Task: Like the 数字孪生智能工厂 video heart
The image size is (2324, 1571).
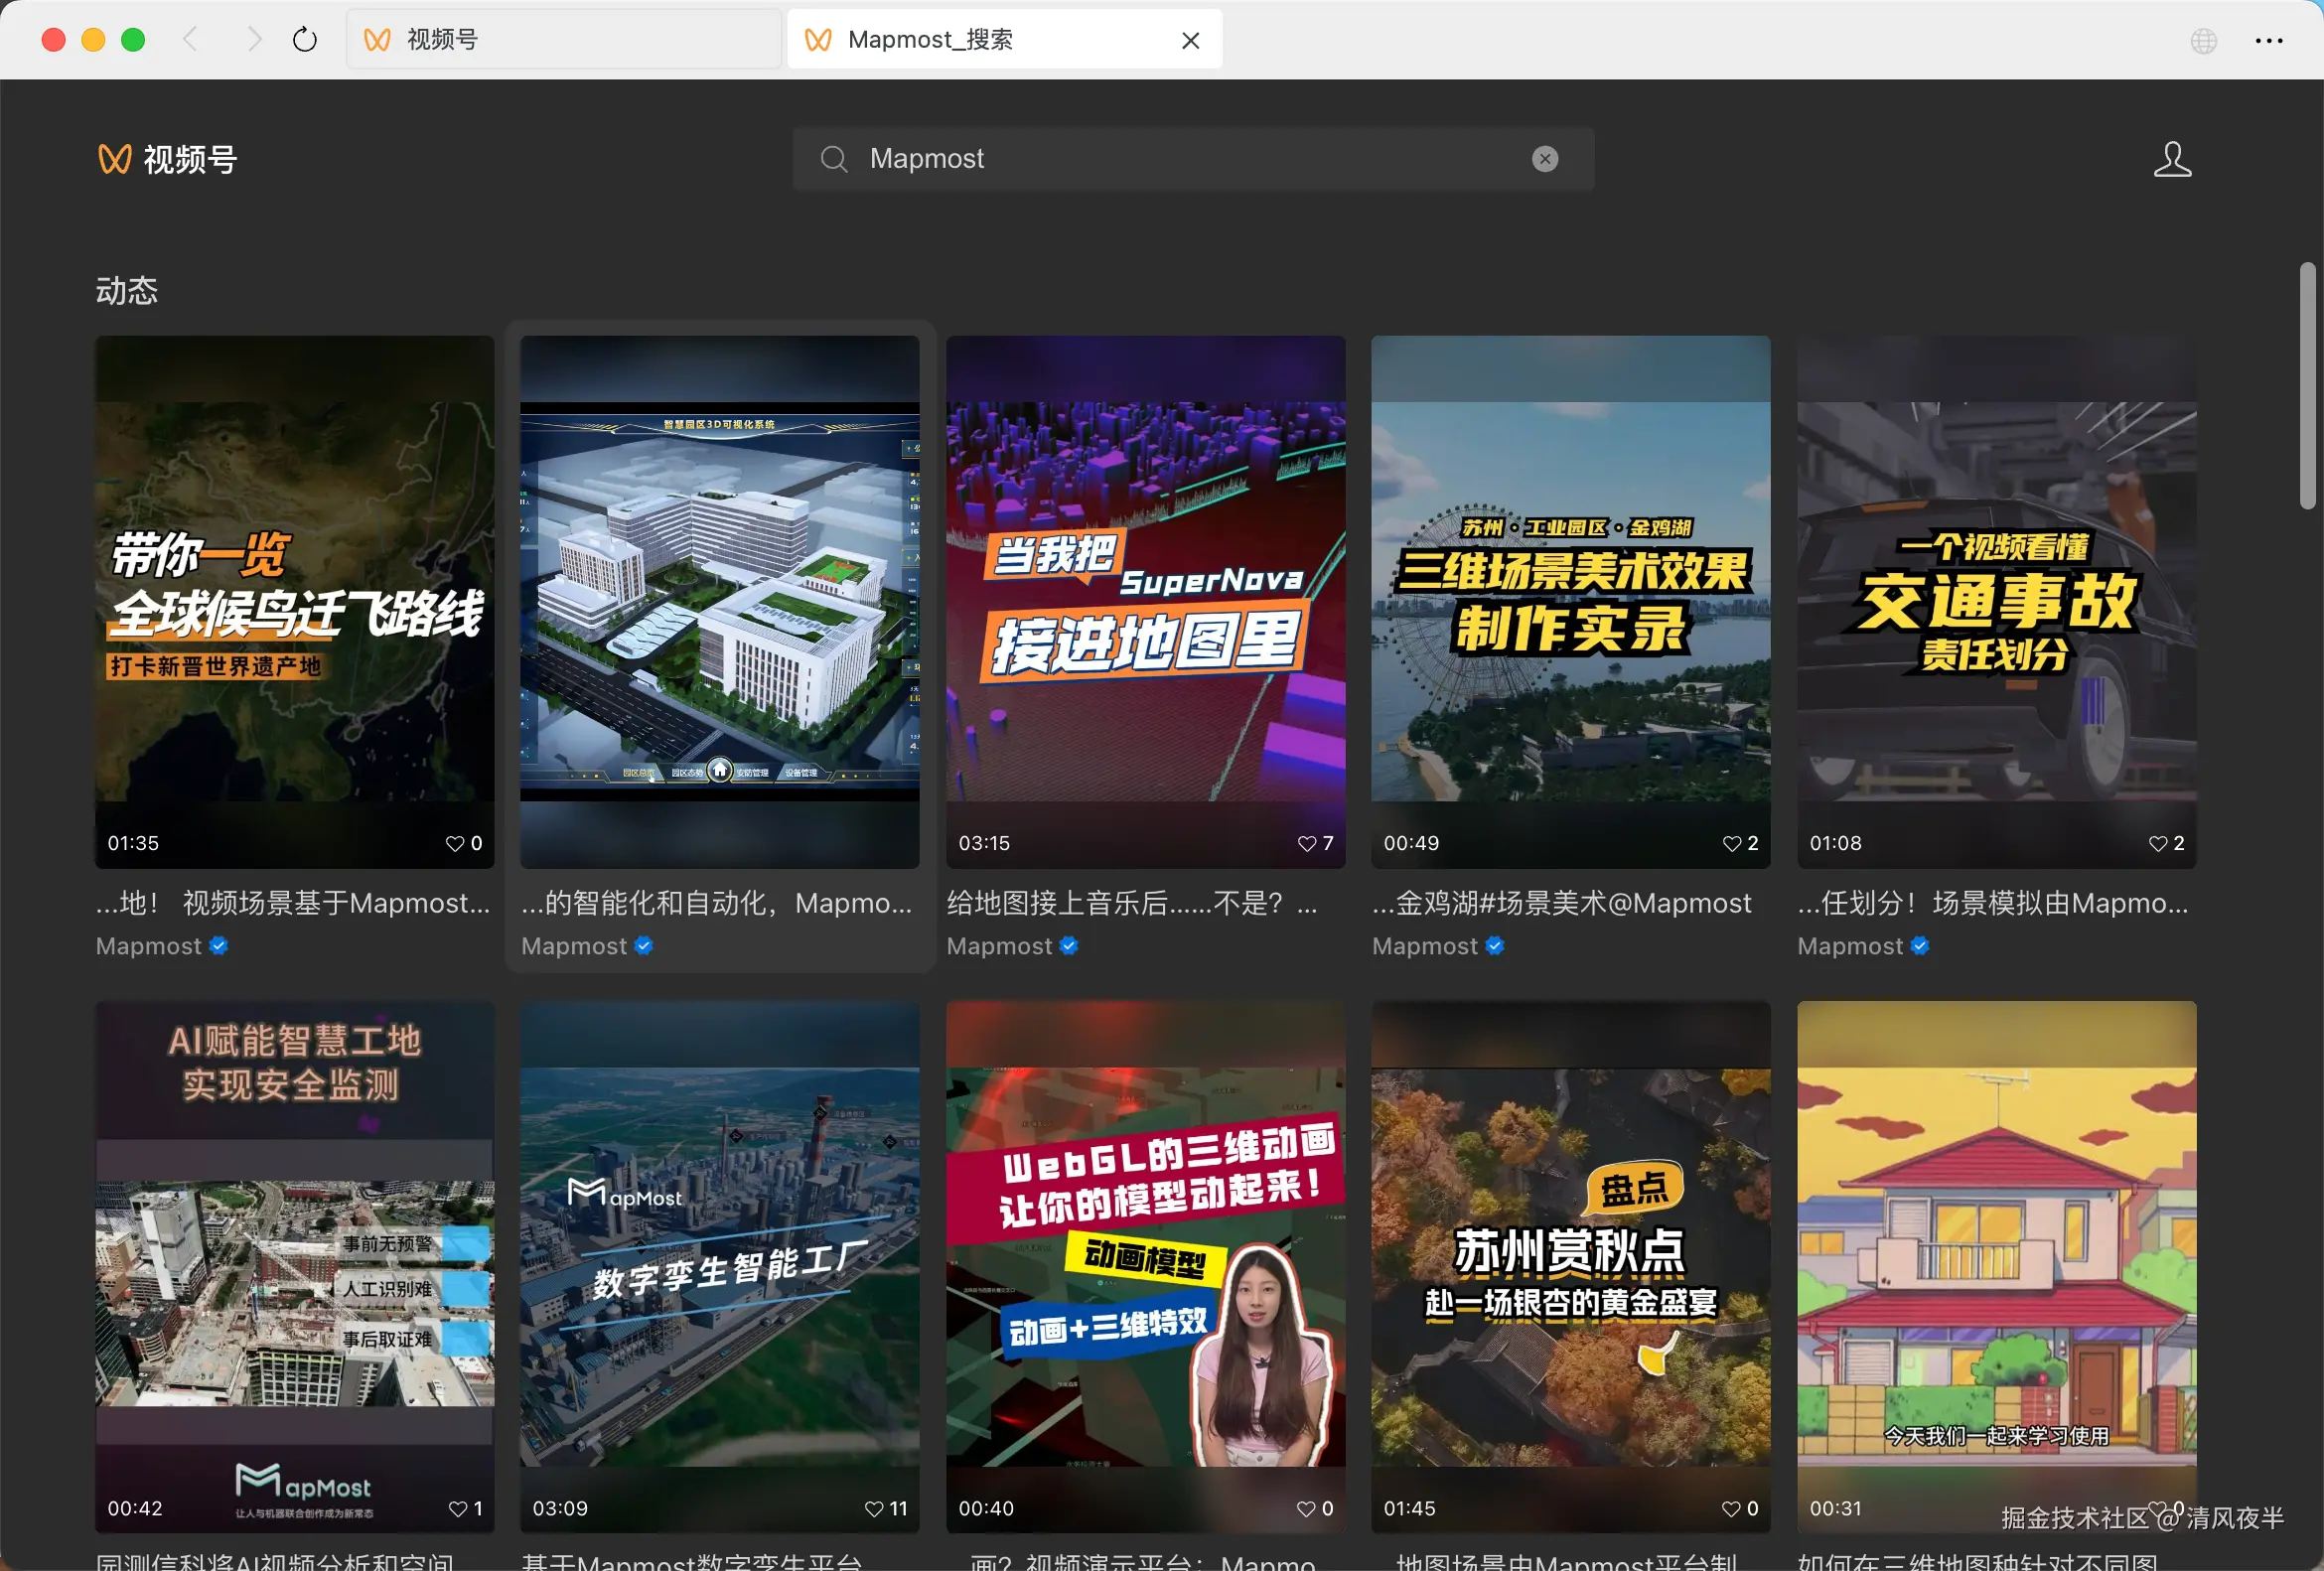Action: pos(874,1509)
